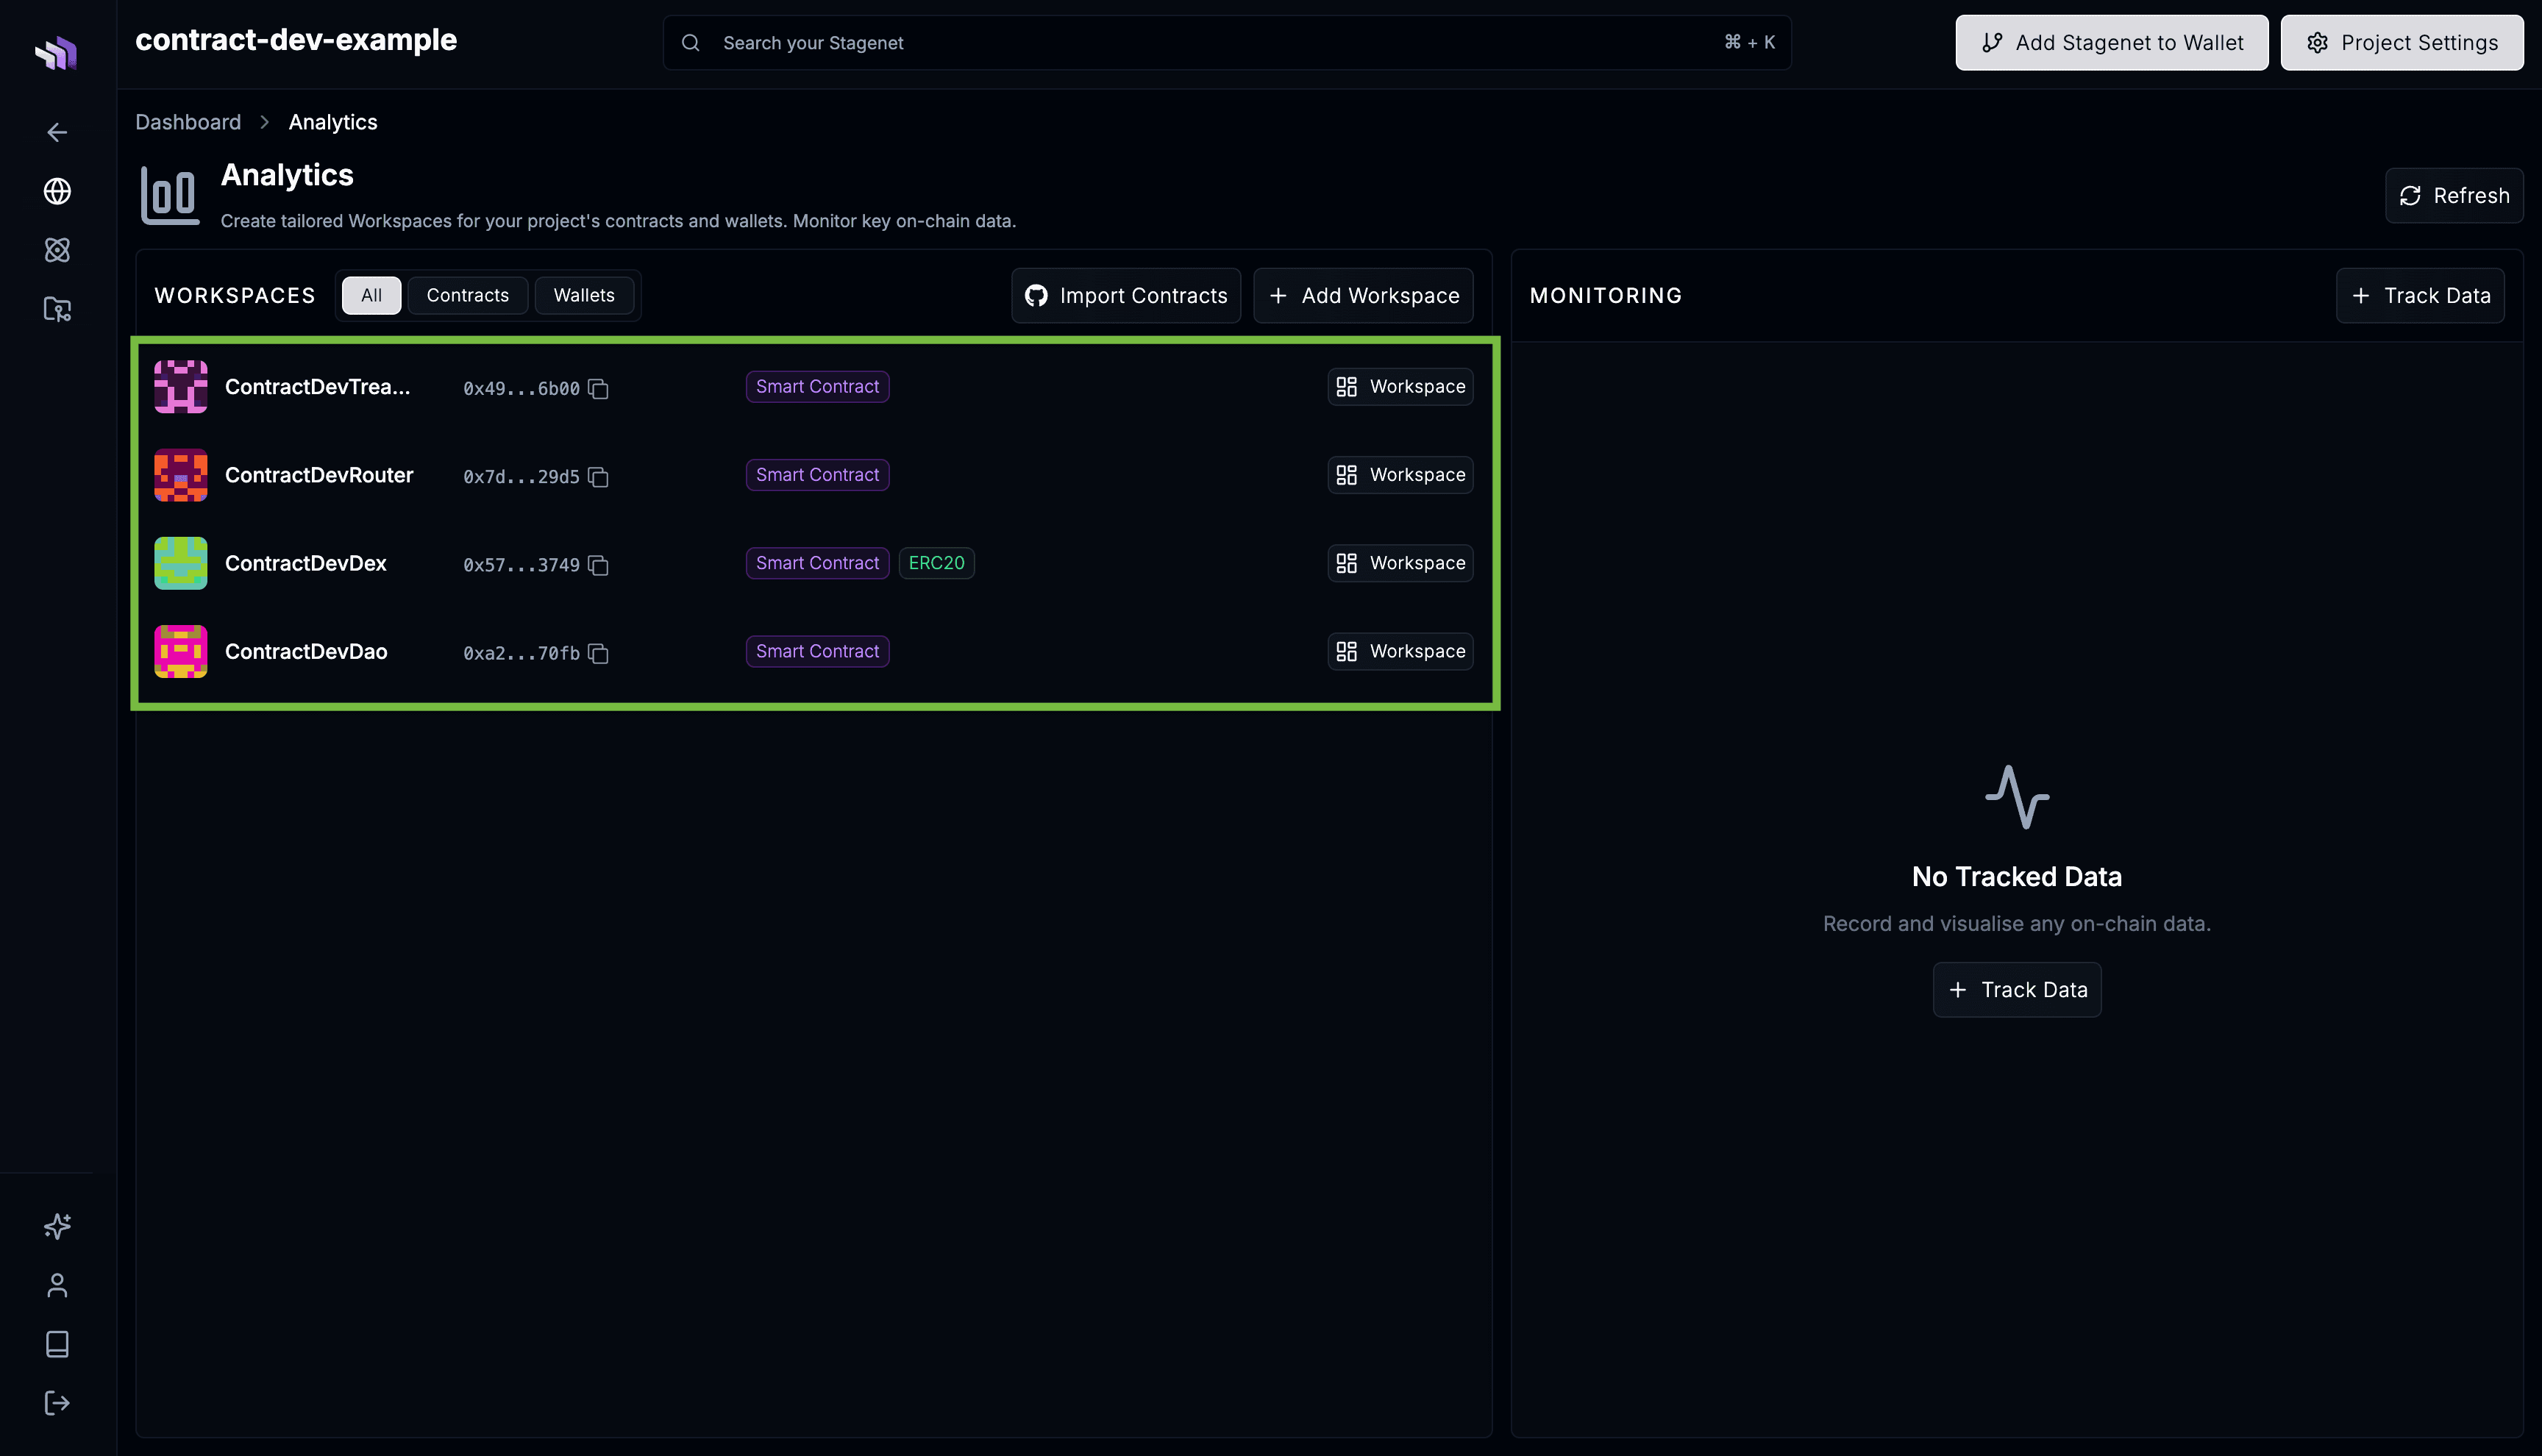Image resolution: width=2542 pixels, height=1456 pixels.
Task: Click the ContractDevTrea... avatar thumbnail
Action: (181, 387)
